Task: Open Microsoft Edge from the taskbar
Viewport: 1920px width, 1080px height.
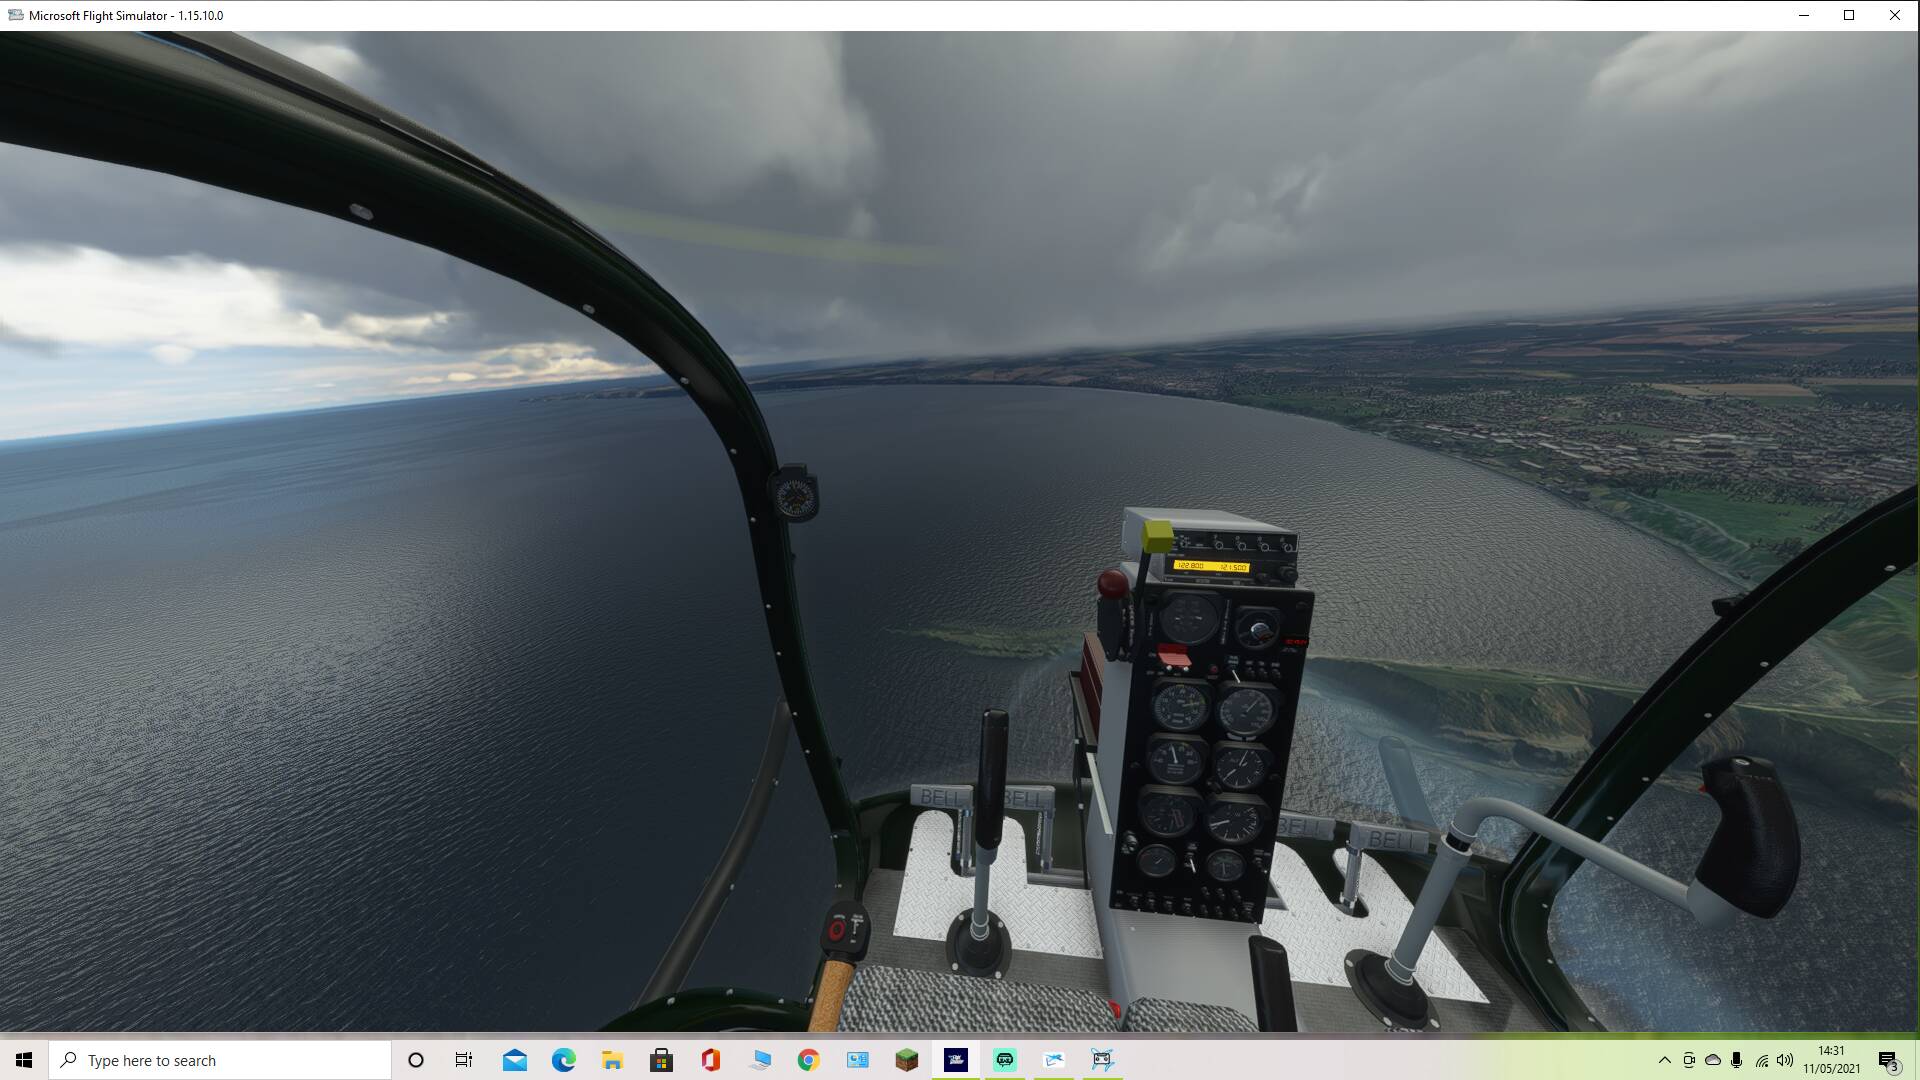Action: (x=564, y=1060)
